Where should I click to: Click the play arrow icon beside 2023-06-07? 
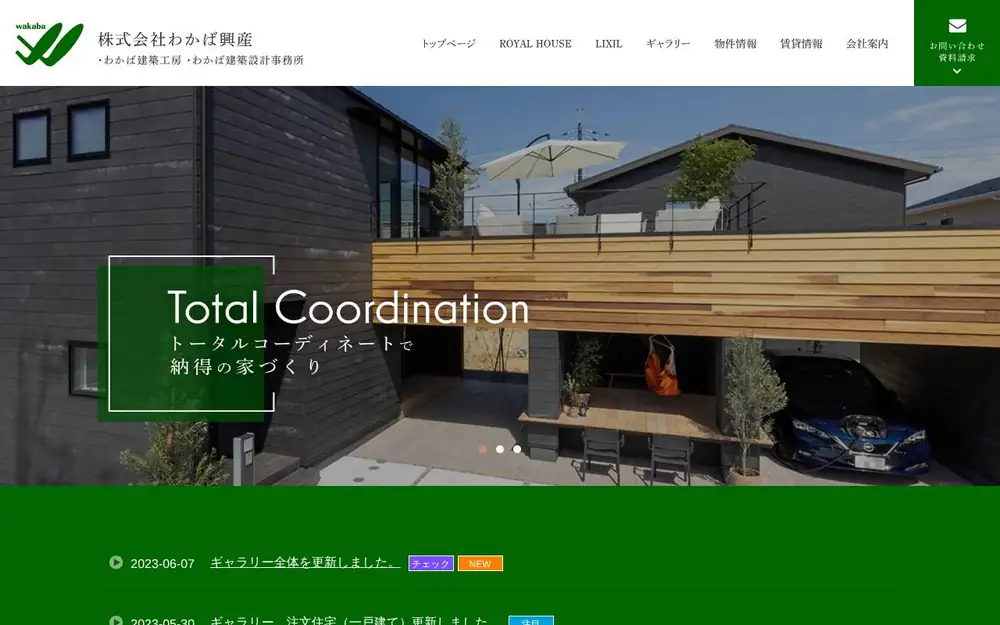tap(115, 562)
